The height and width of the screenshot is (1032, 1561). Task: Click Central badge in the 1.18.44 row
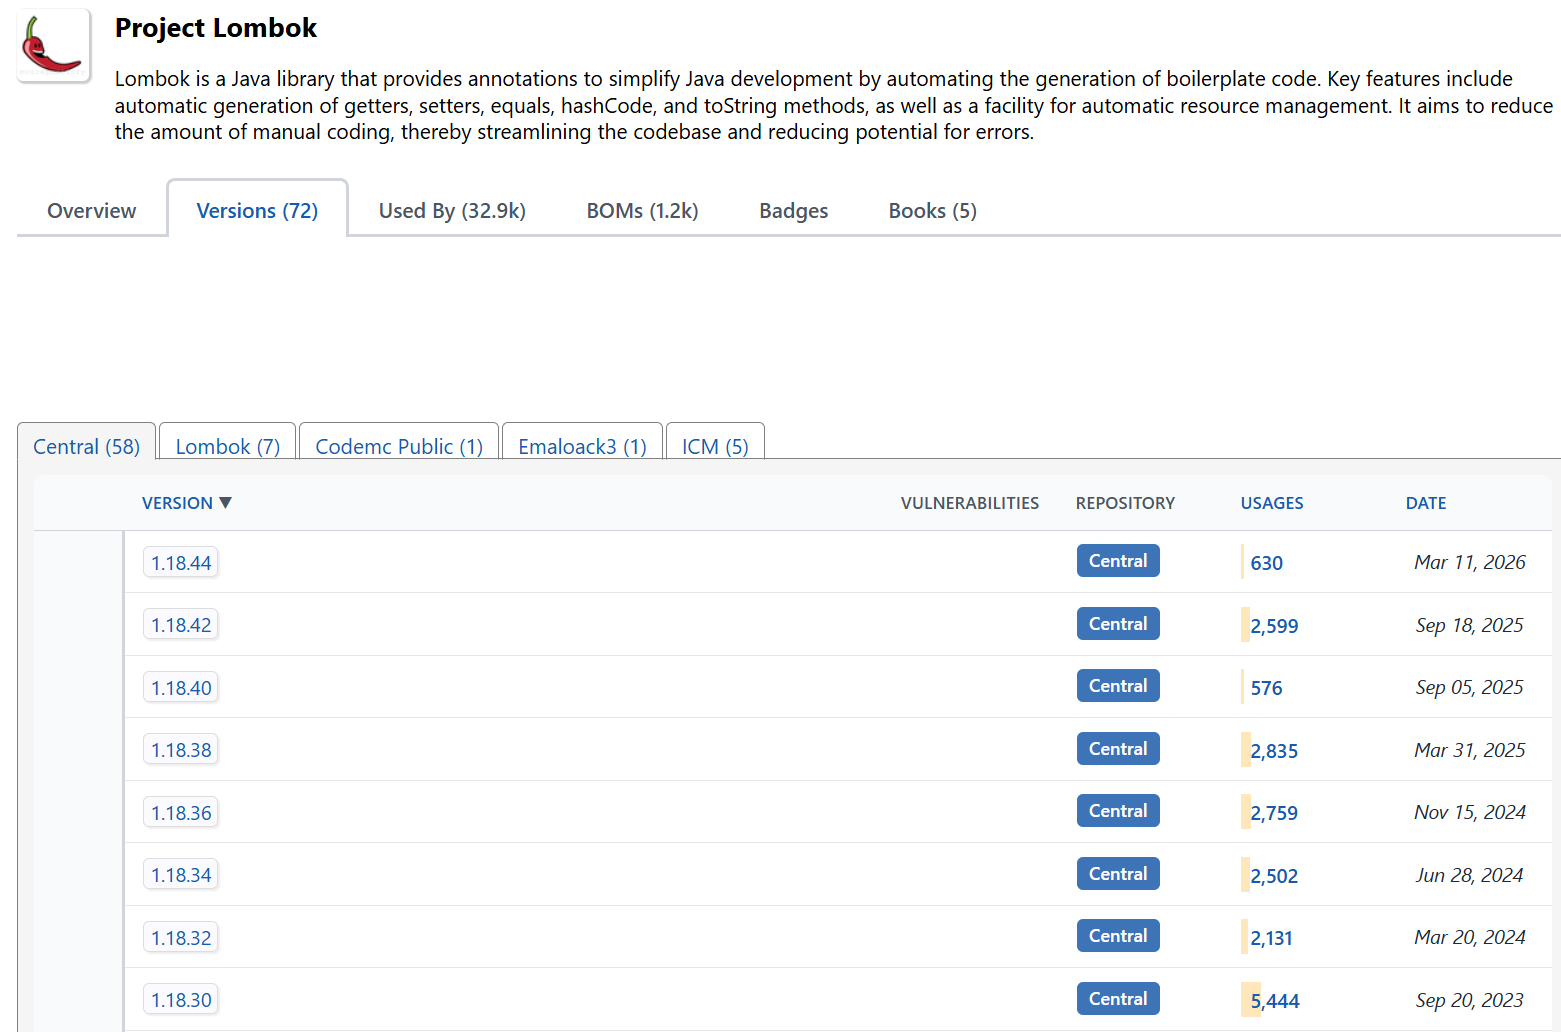(x=1118, y=561)
